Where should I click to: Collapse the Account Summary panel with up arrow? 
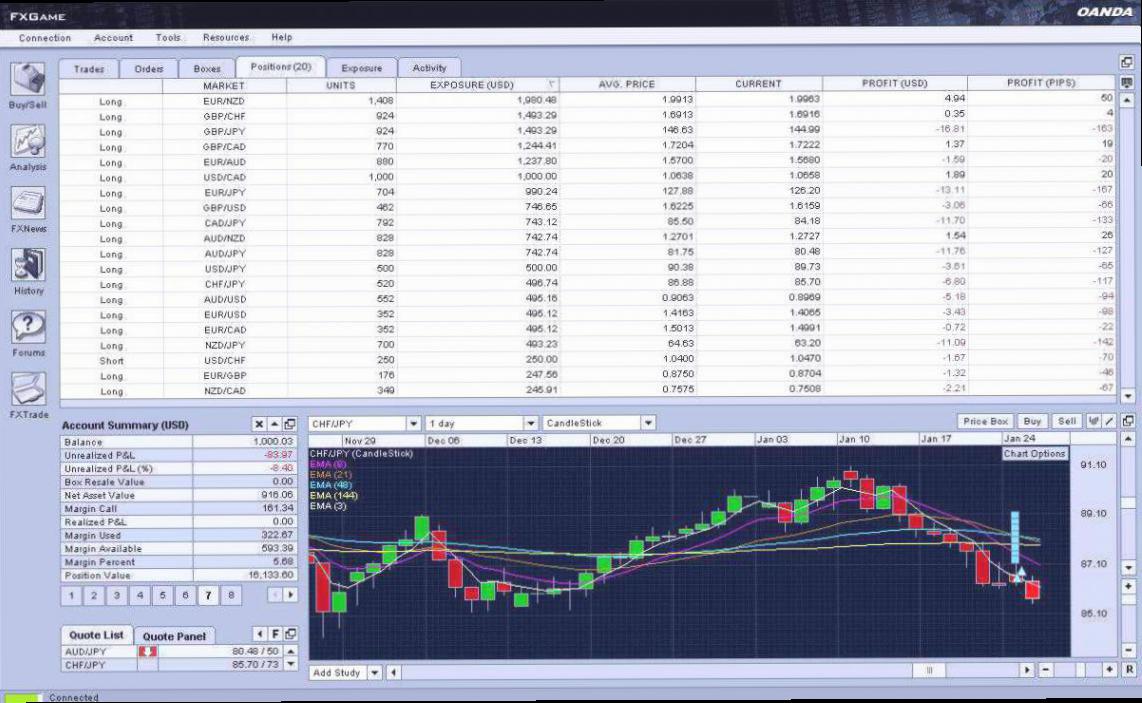tap(275, 424)
